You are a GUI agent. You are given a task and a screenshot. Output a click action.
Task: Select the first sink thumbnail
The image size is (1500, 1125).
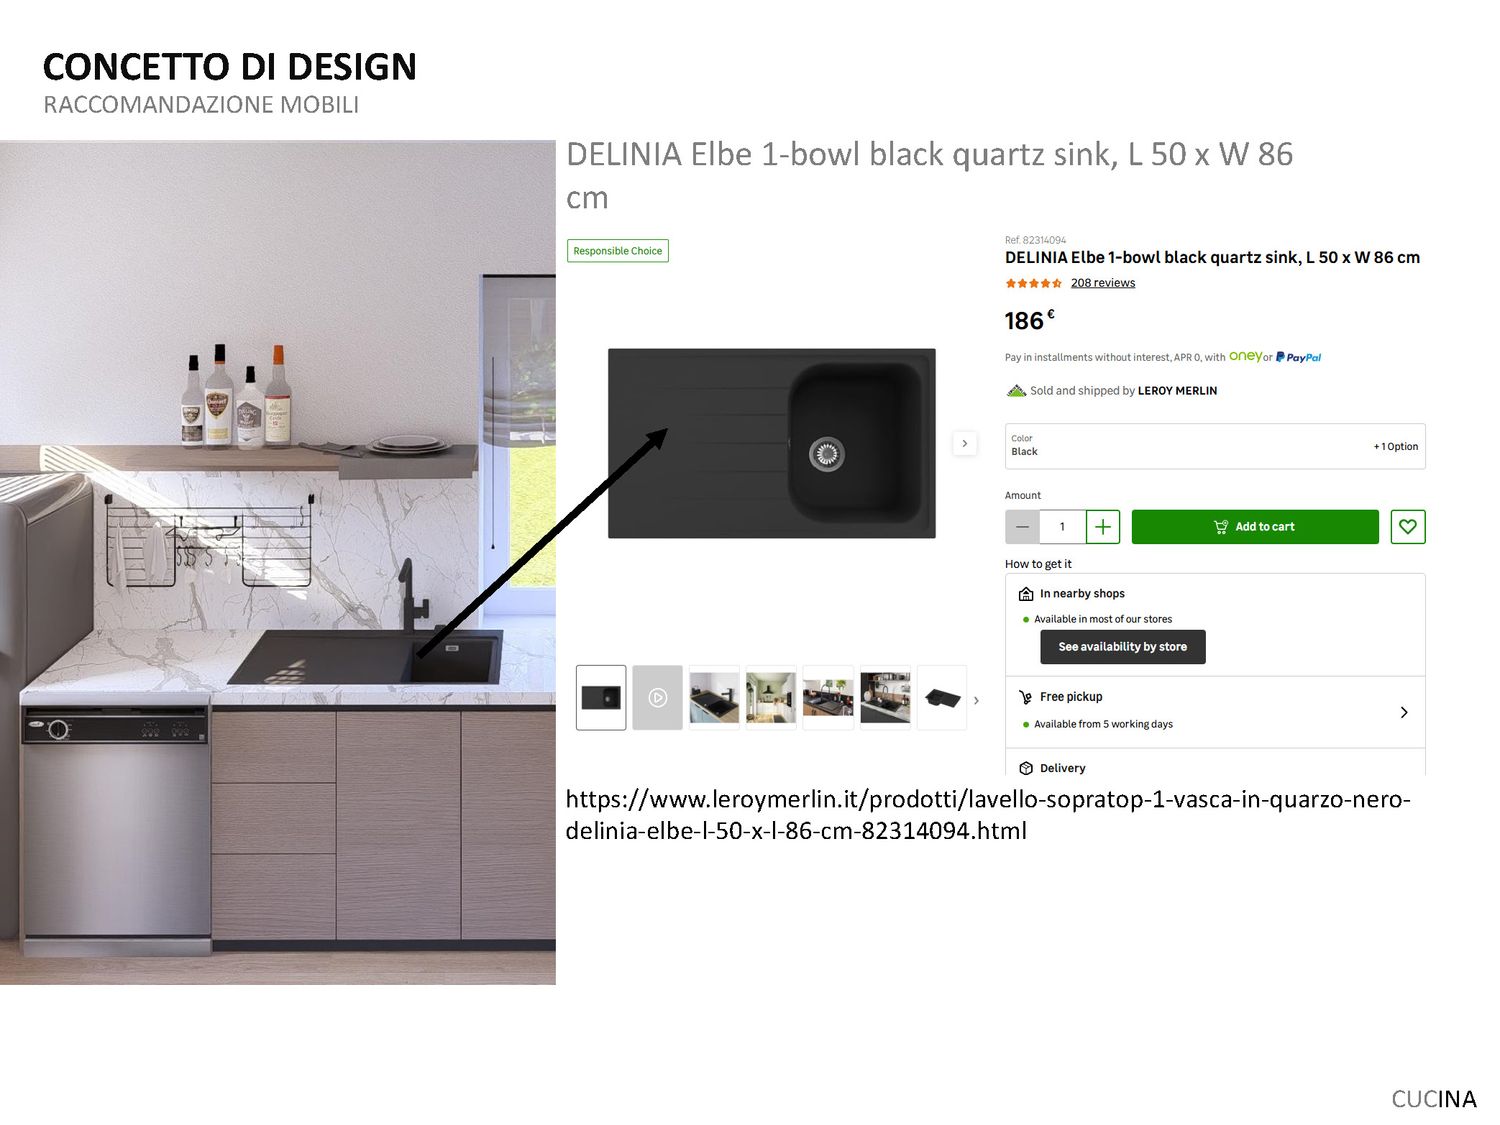(601, 697)
